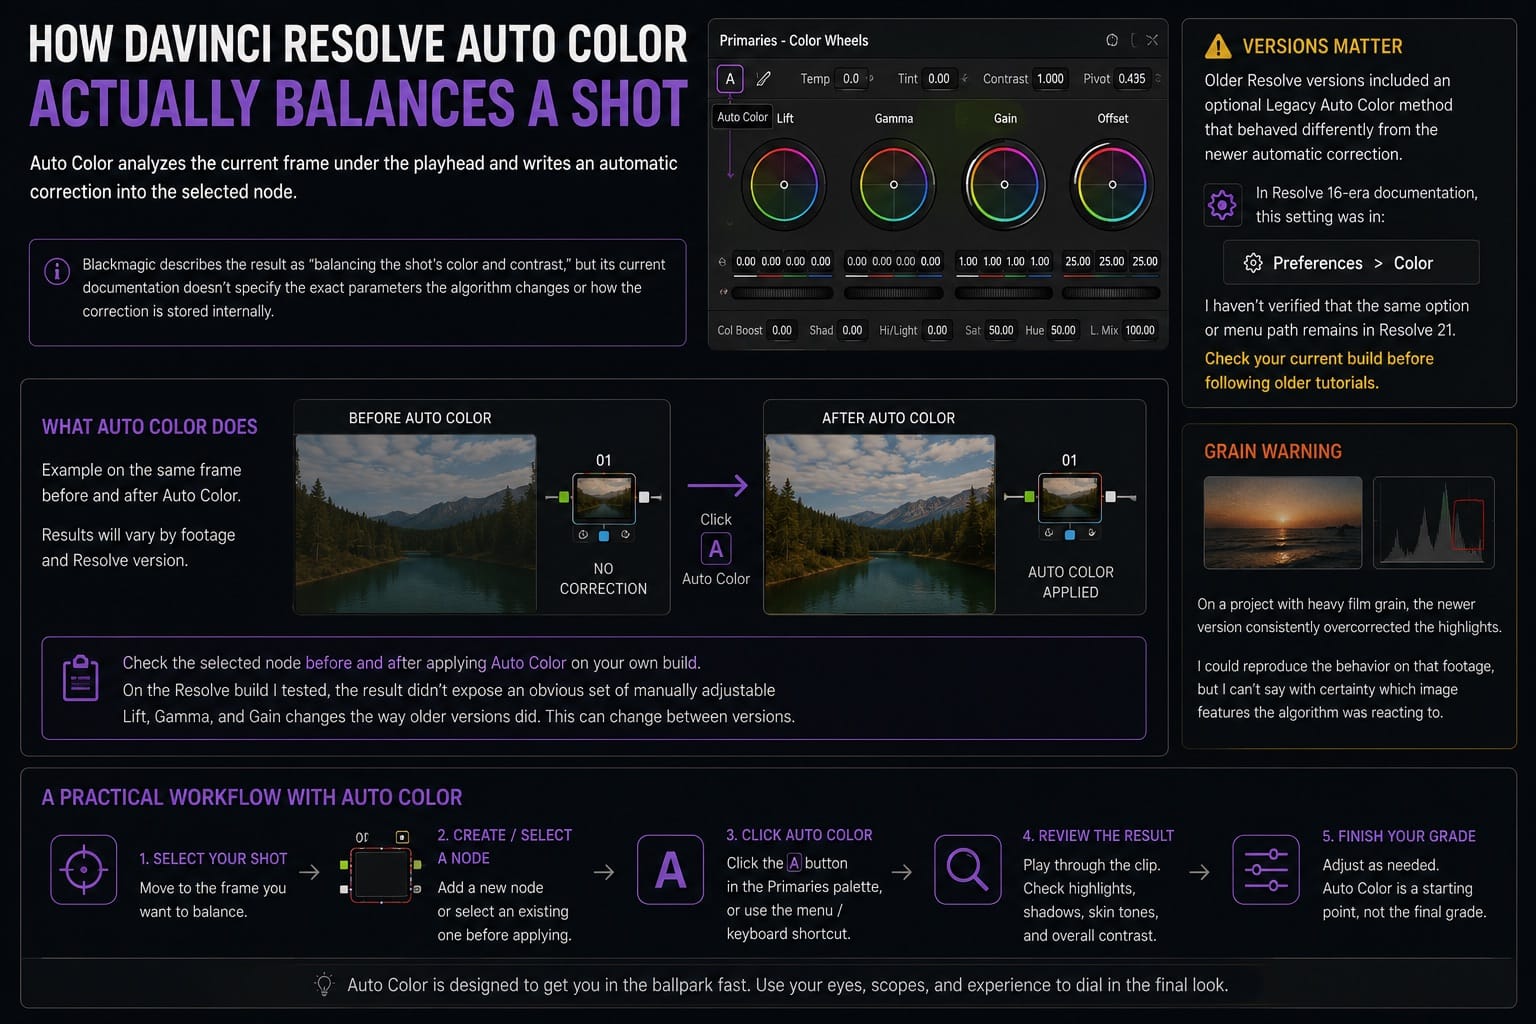This screenshot has height=1024, width=1536.
Task: Click the Before Auto Color forest thumbnail
Action: coord(416,523)
